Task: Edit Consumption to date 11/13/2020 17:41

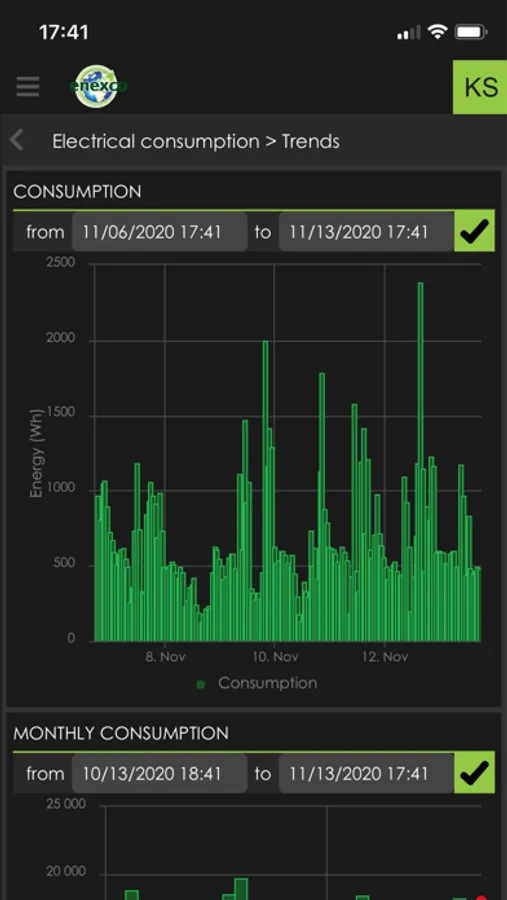Action: point(366,232)
